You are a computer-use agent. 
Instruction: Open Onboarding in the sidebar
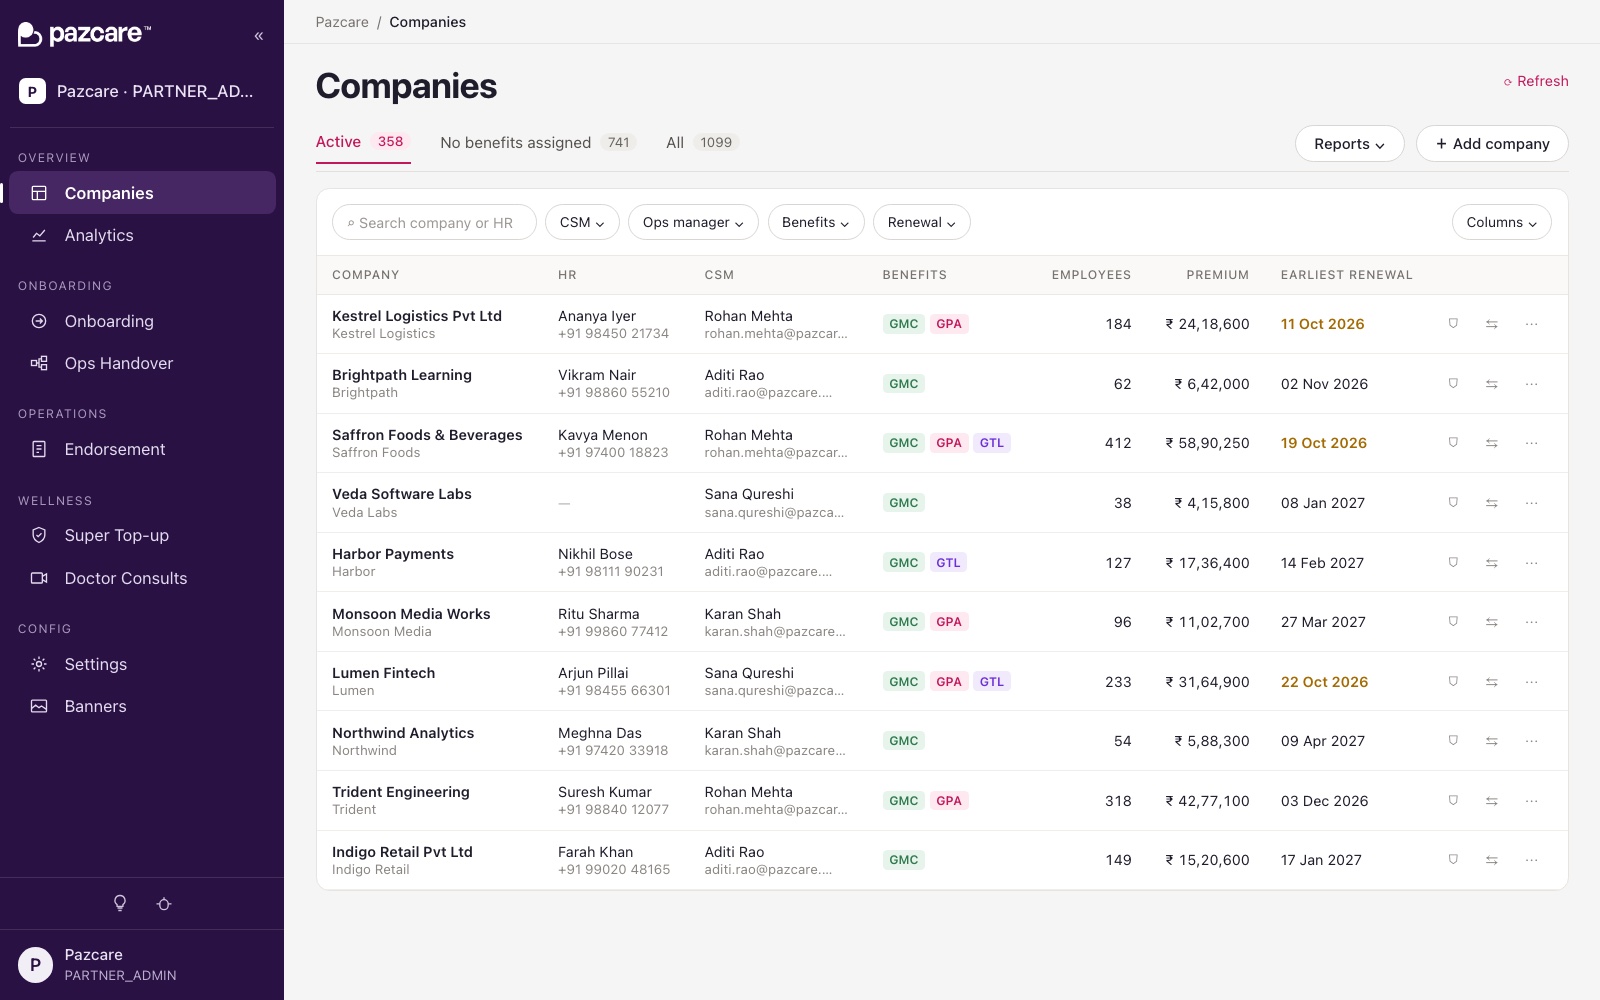[x=142, y=321]
